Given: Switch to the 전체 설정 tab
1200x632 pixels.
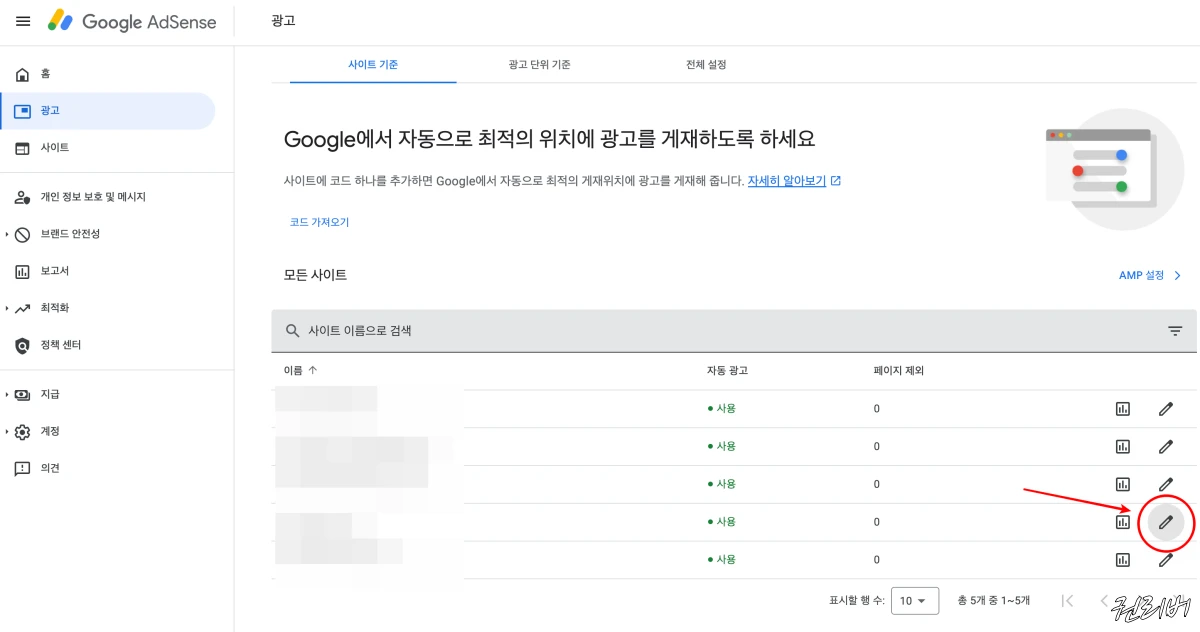Looking at the screenshot, I should 706,63.
